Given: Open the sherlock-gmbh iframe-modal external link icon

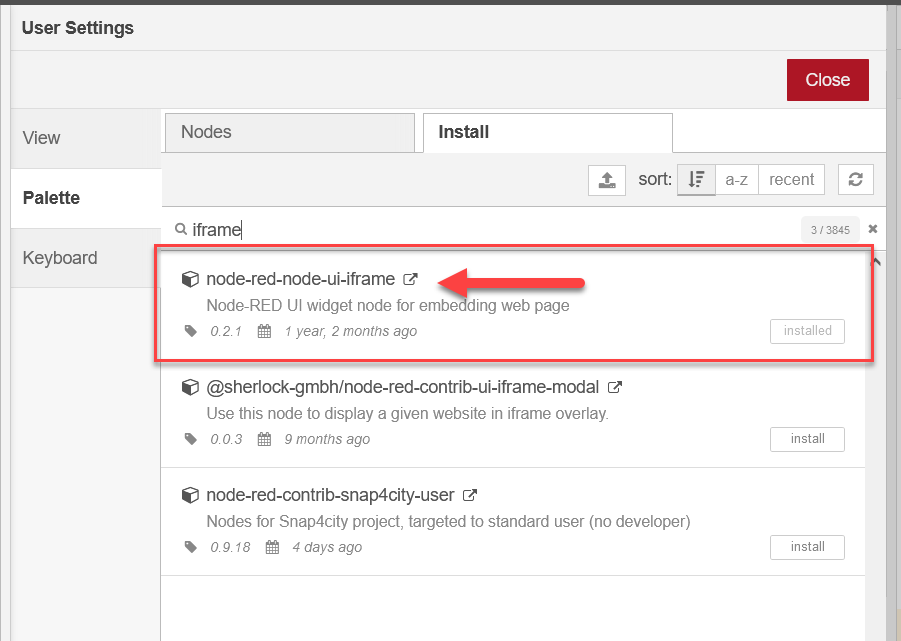Looking at the screenshot, I should click(x=614, y=387).
